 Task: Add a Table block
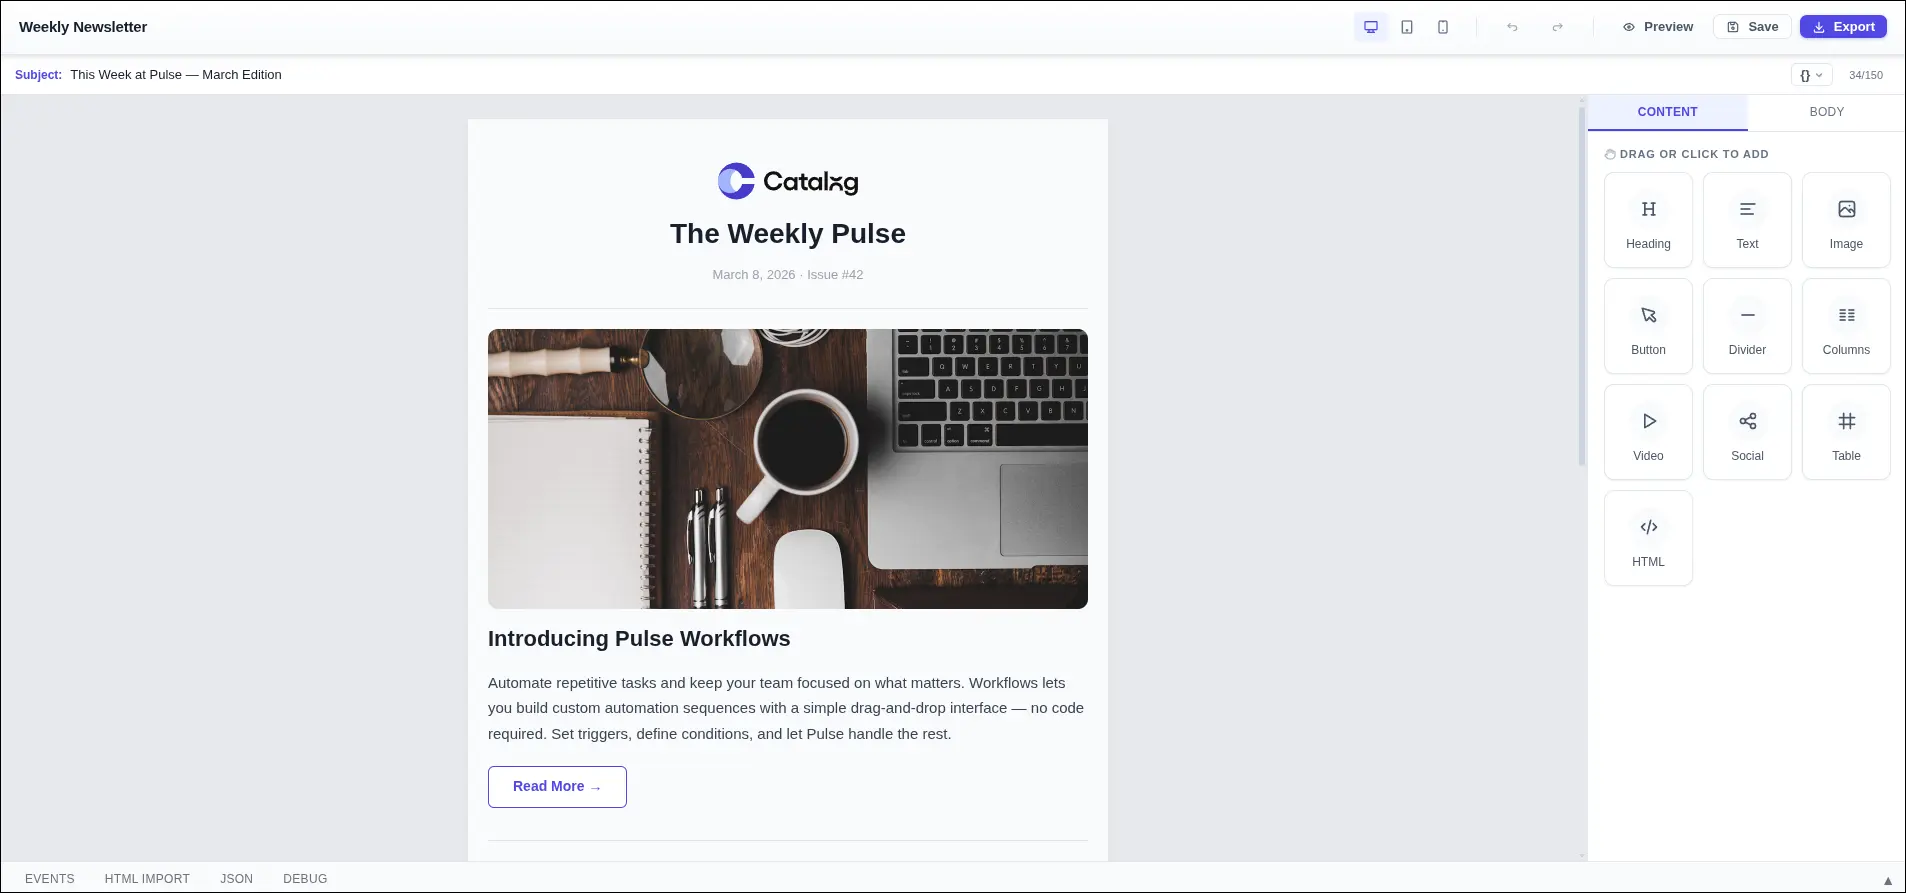[1846, 432]
